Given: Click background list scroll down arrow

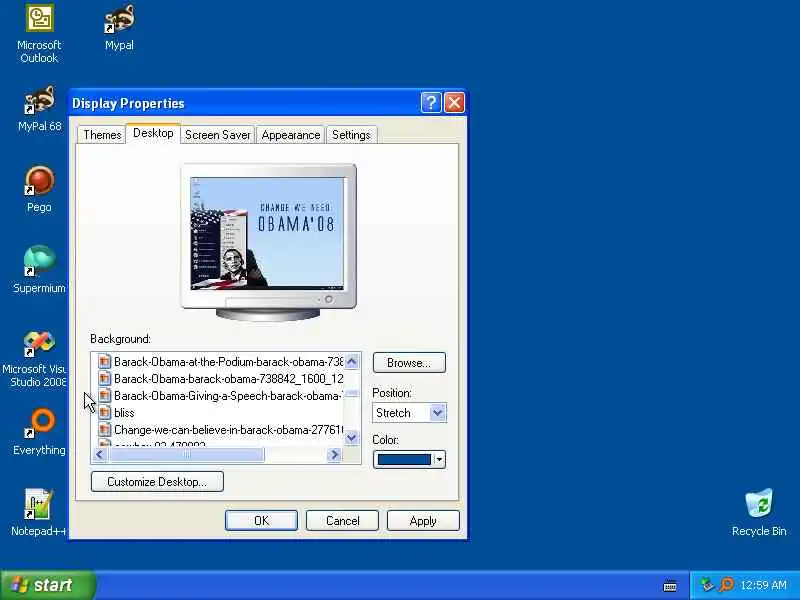Looking at the screenshot, I should point(352,437).
